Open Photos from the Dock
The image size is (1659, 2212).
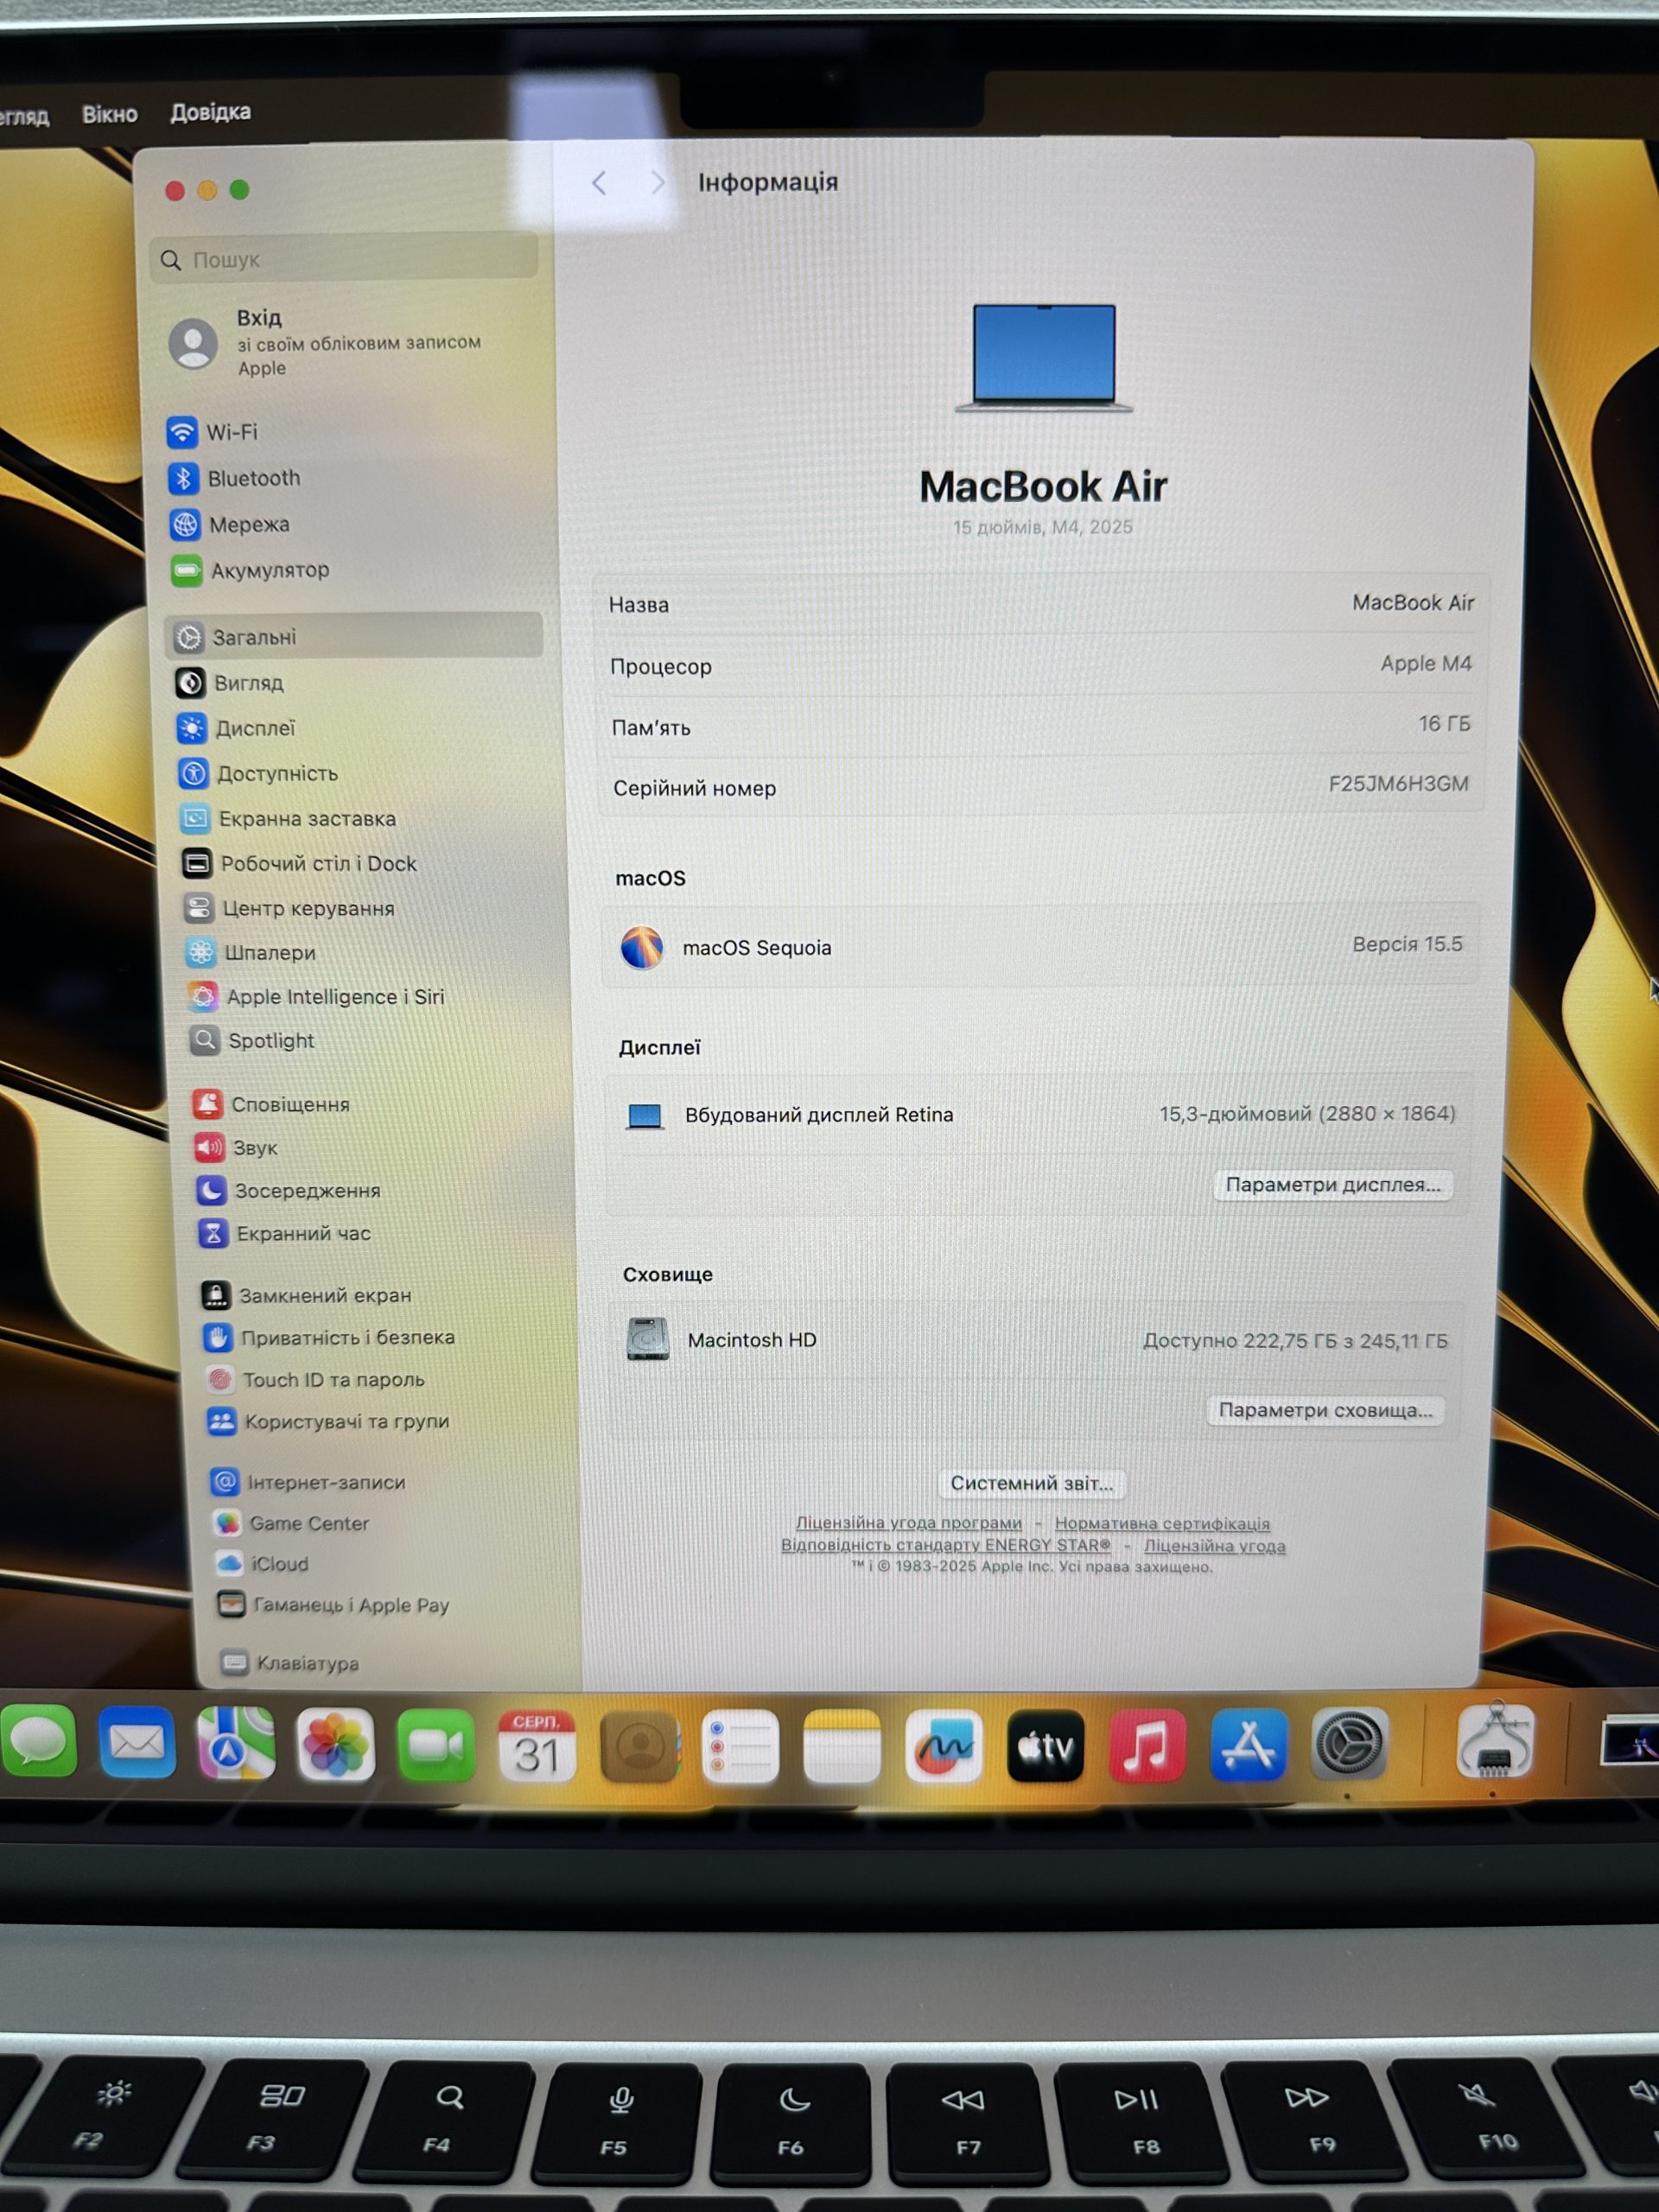coord(336,1746)
